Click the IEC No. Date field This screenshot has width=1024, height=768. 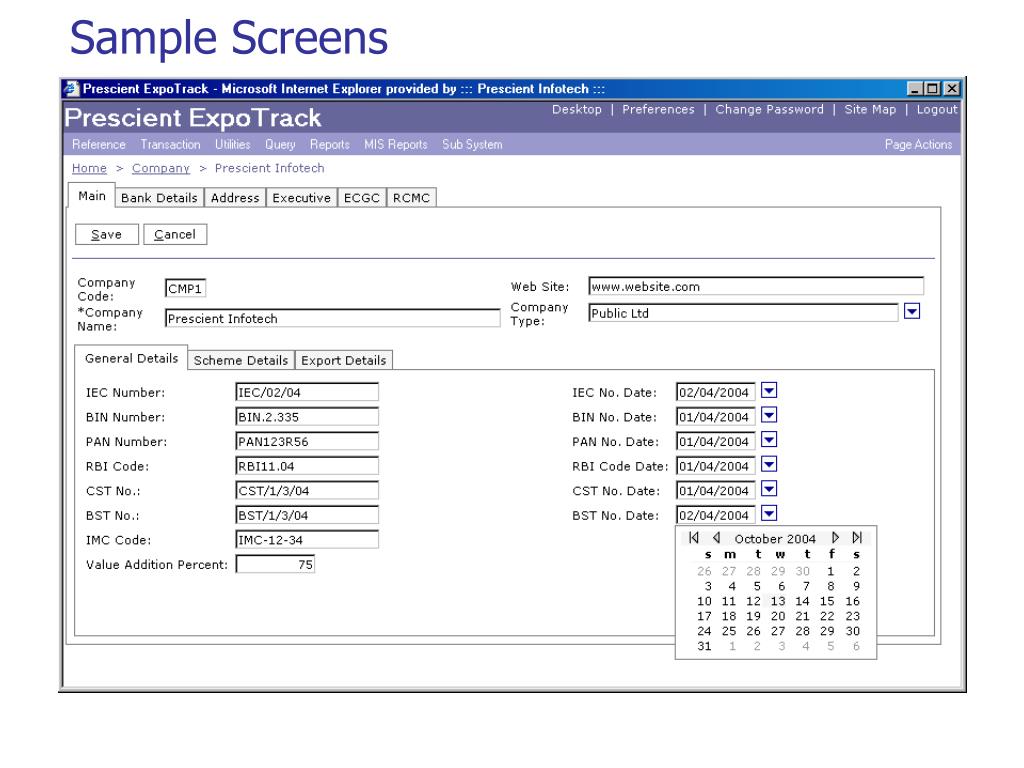pos(716,392)
